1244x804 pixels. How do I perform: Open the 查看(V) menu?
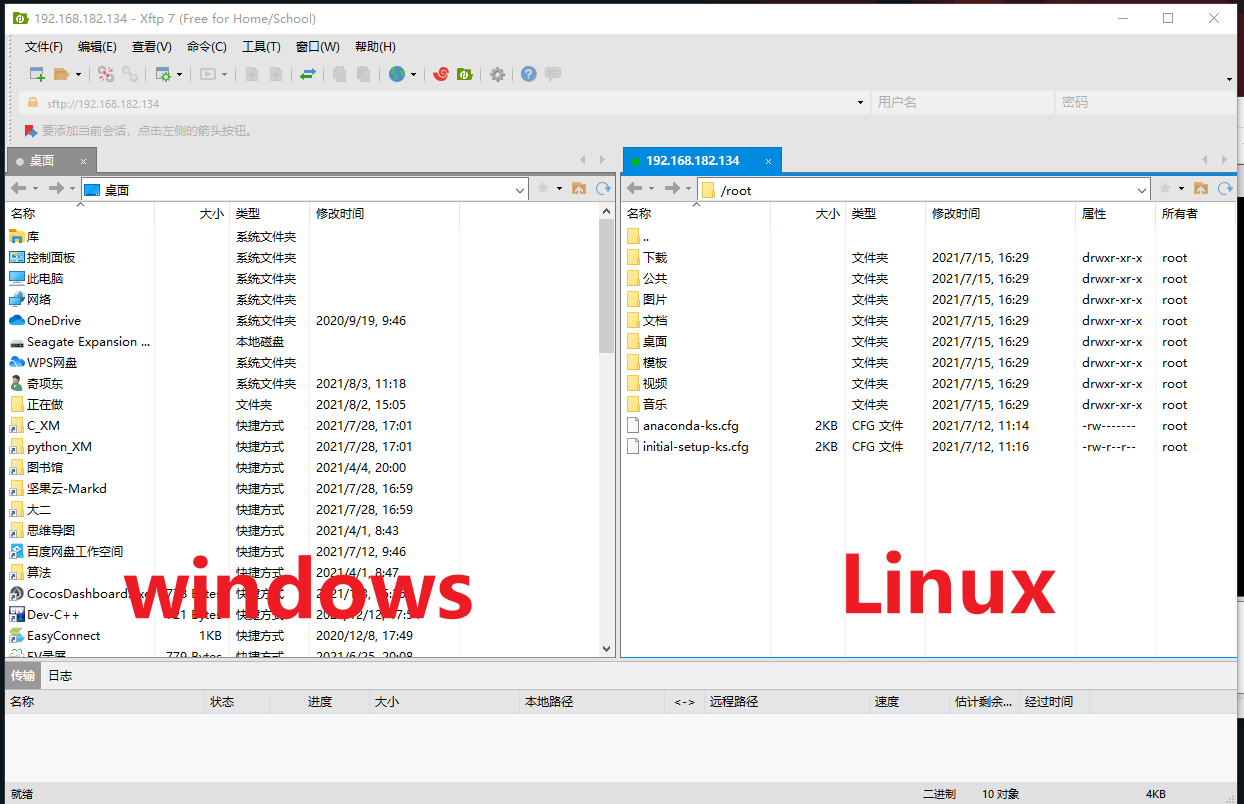click(151, 47)
